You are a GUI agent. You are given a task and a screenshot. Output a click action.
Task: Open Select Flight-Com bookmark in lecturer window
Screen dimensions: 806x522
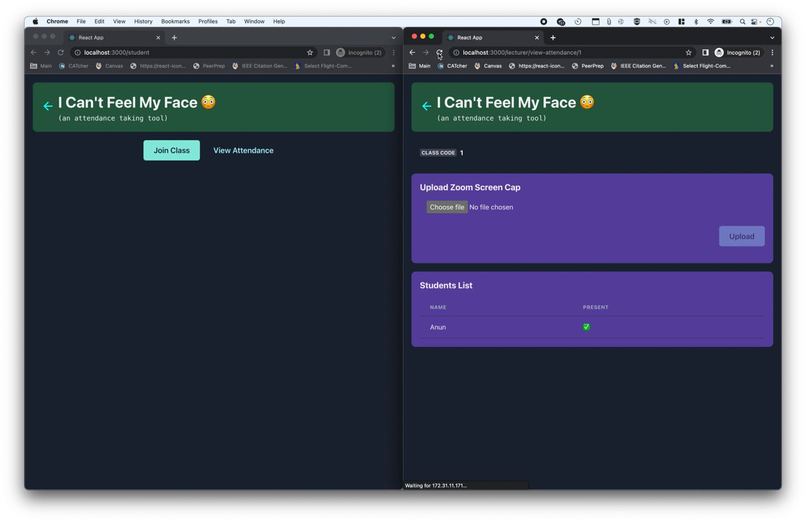701,66
